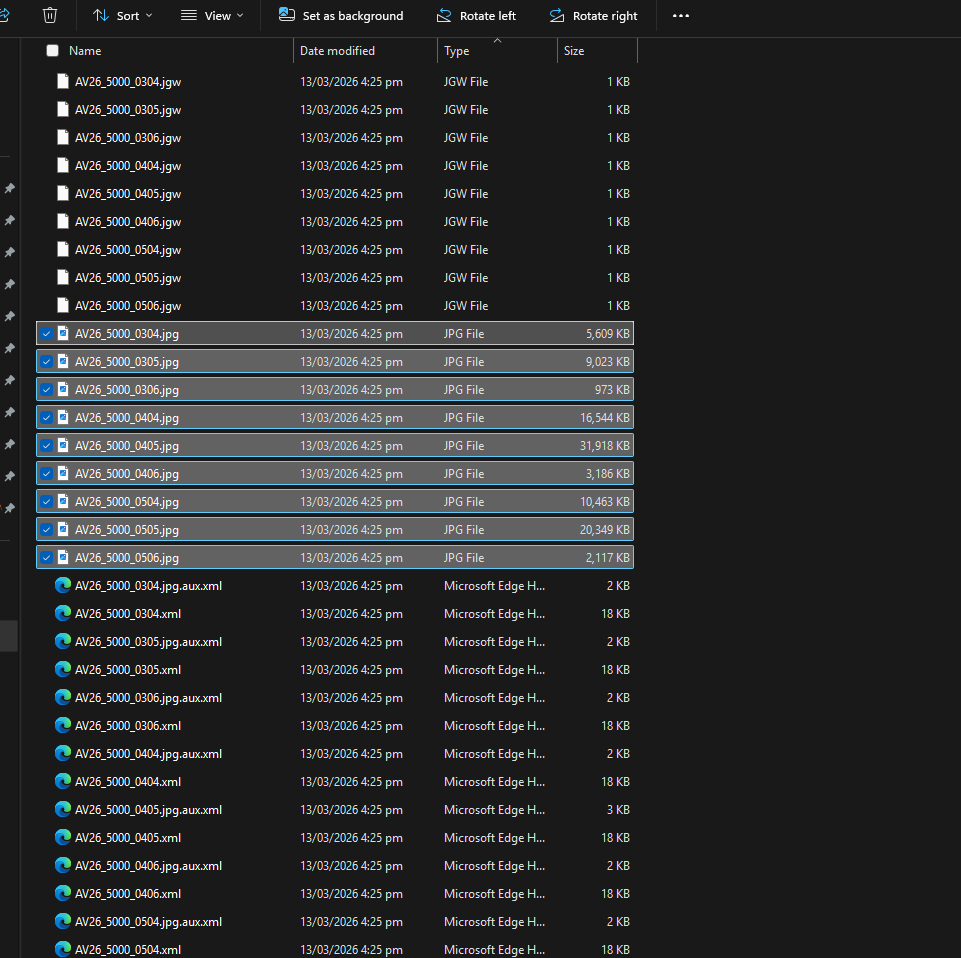Screen dimensions: 961x958
Task: Uncheck the AV26_5000_0304.jpg checkbox
Action: (x=47, y=334)
